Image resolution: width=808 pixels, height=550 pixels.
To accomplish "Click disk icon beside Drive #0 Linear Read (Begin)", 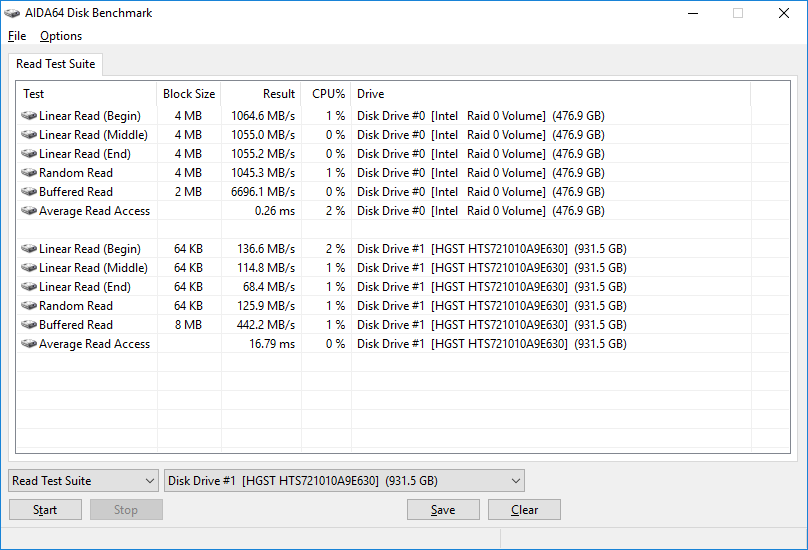I will 29,116.
